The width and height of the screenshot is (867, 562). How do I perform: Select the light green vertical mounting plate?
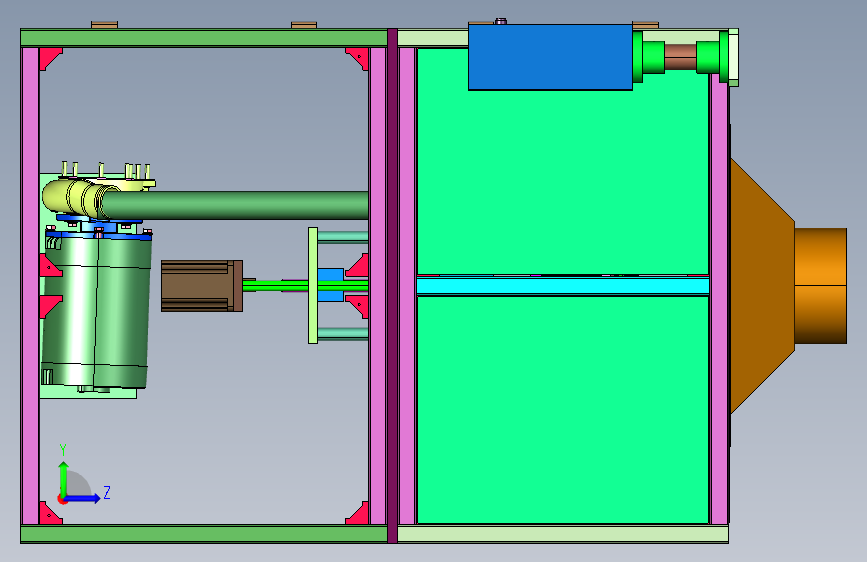pos(313,285)
